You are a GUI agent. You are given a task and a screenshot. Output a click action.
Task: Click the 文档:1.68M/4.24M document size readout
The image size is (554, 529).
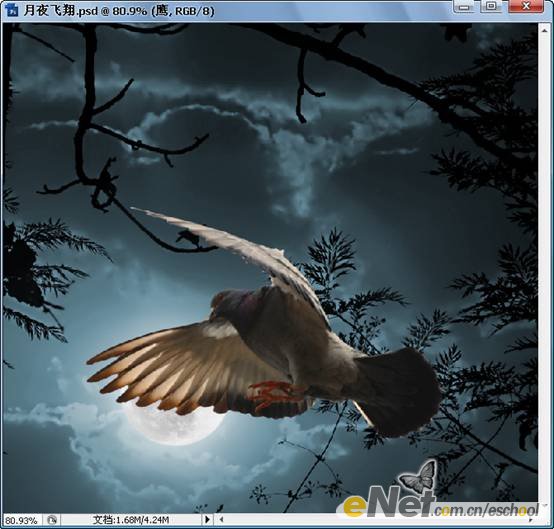(x=131, y=520)
